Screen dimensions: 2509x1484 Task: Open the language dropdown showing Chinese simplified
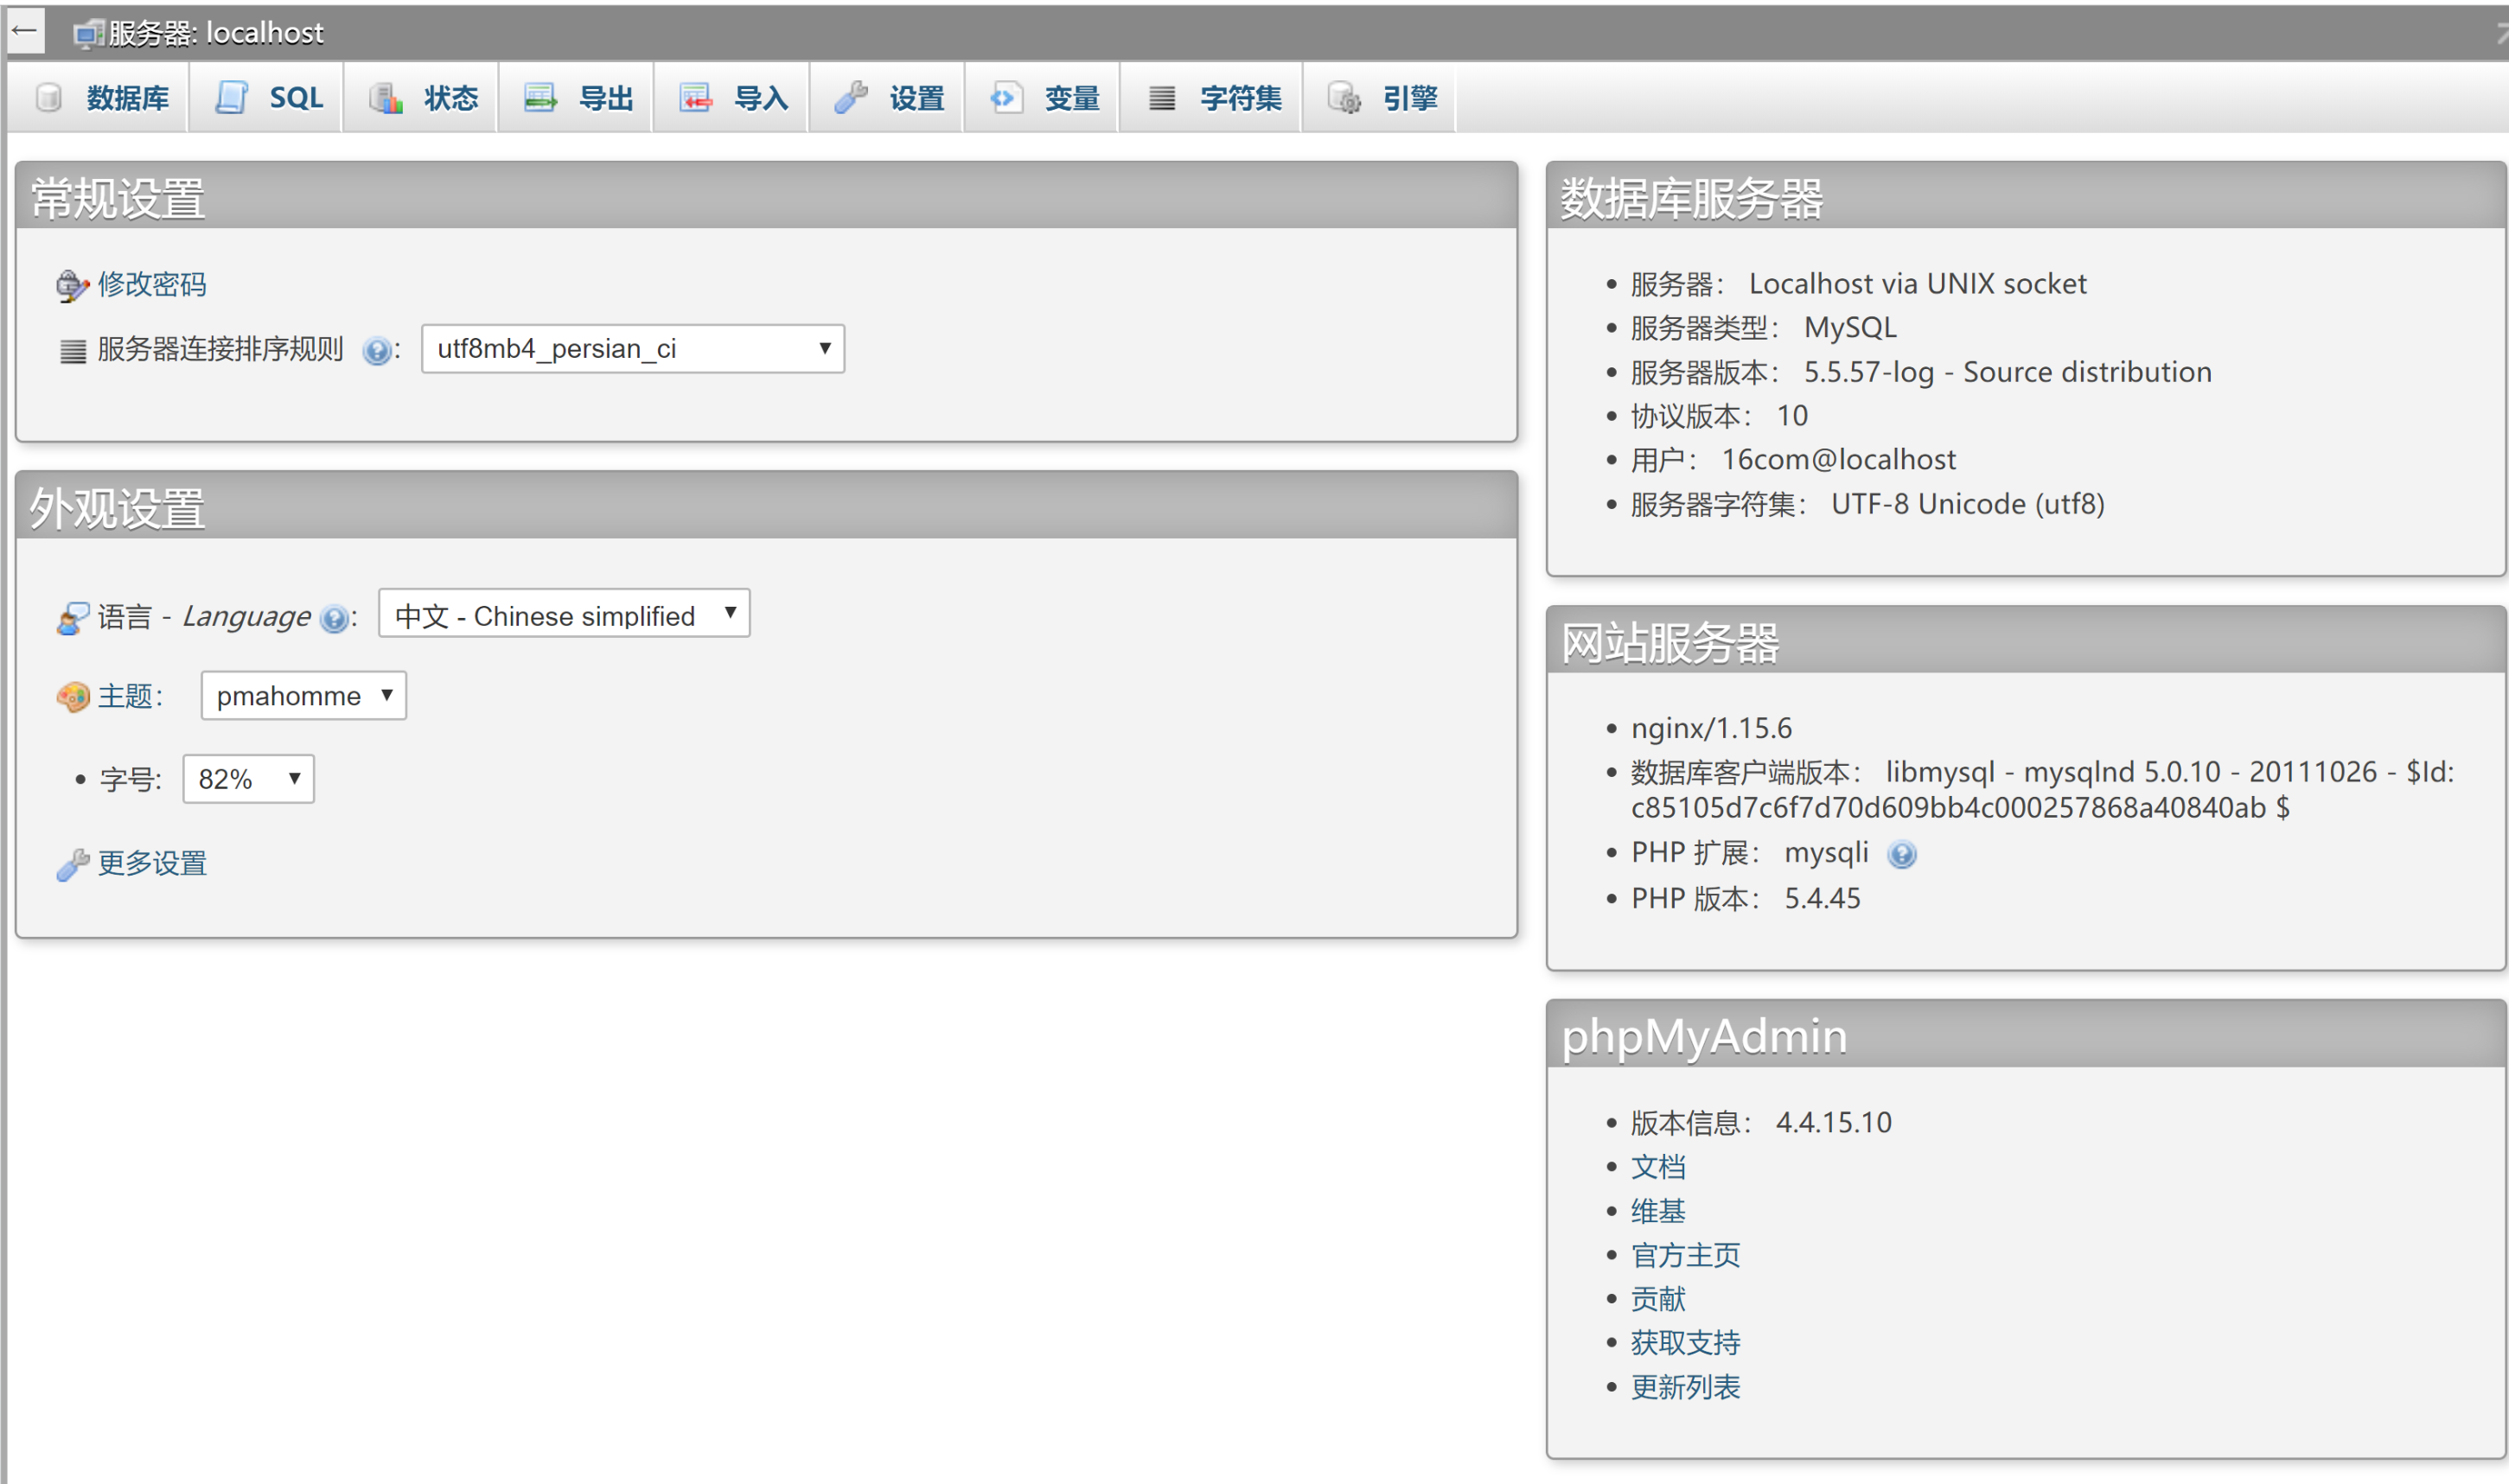pos(564,614)
